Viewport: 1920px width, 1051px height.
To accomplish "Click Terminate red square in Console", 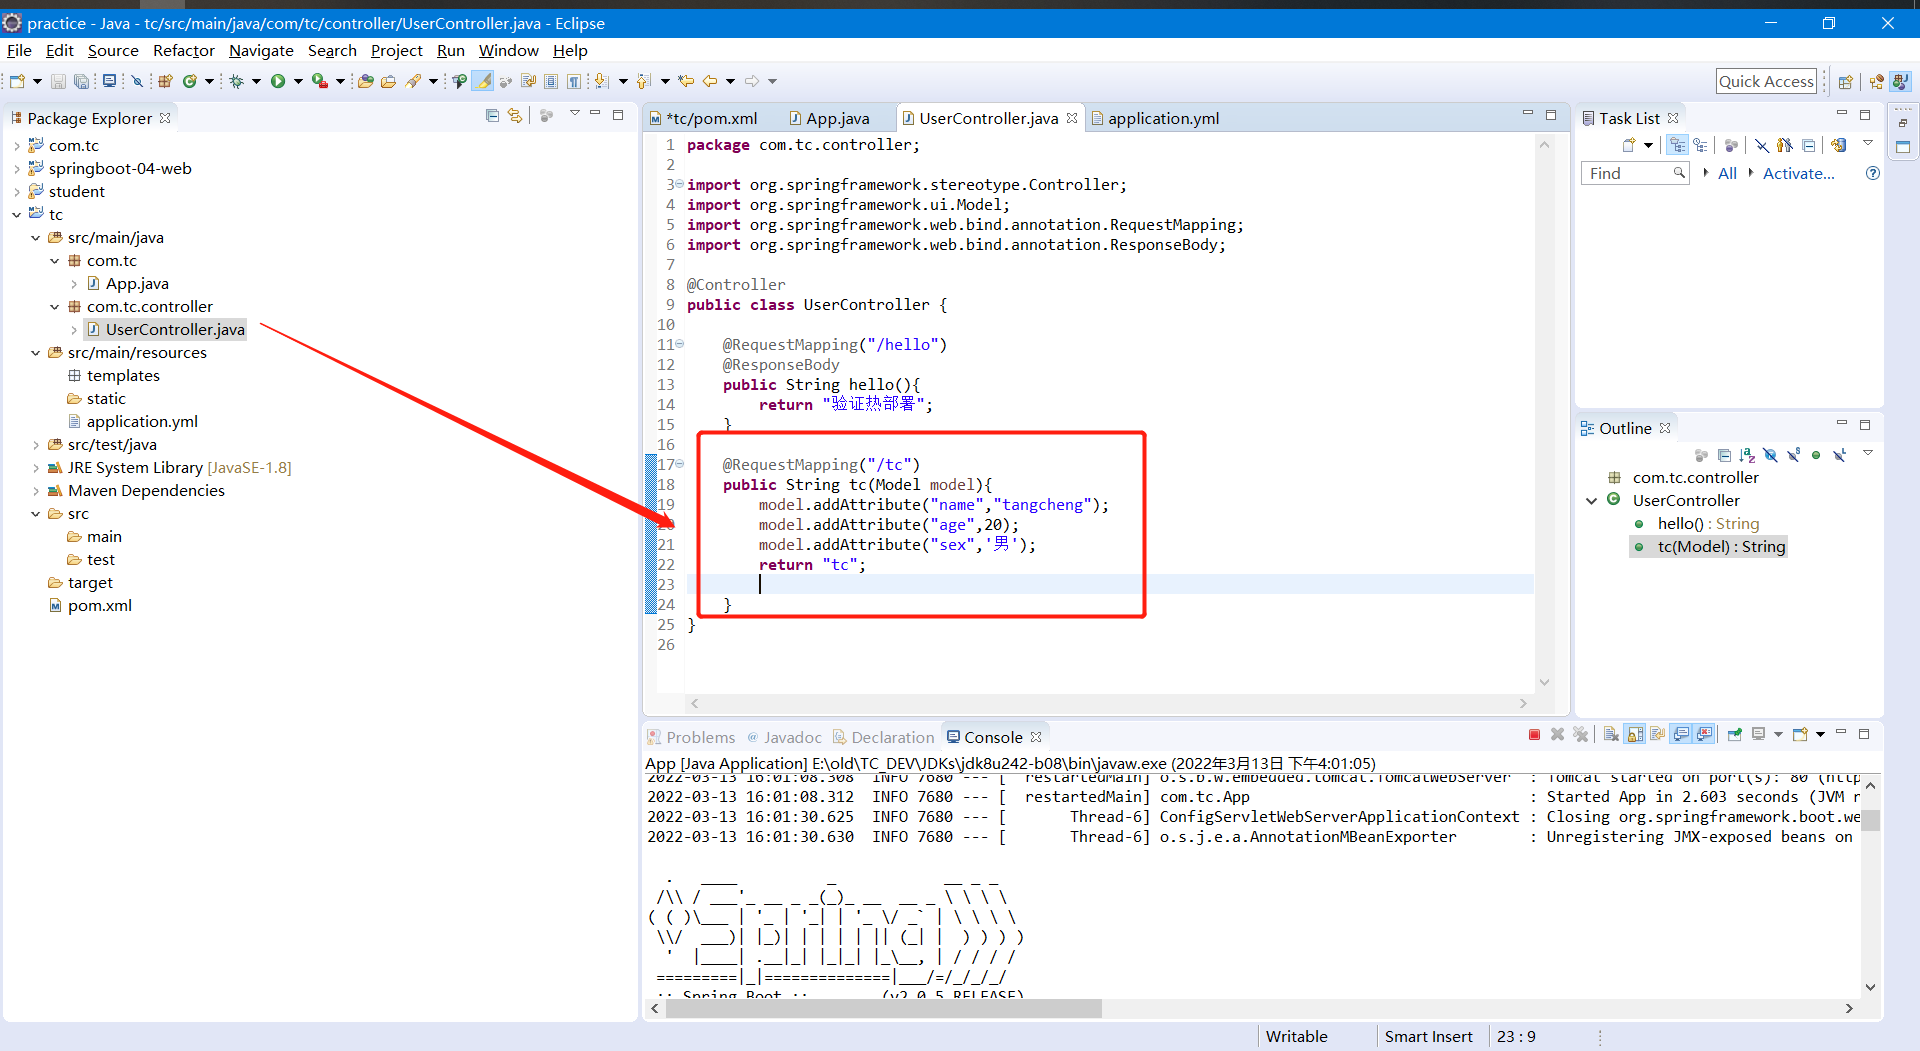I will pyautogui.click(x=1535, y=735).
